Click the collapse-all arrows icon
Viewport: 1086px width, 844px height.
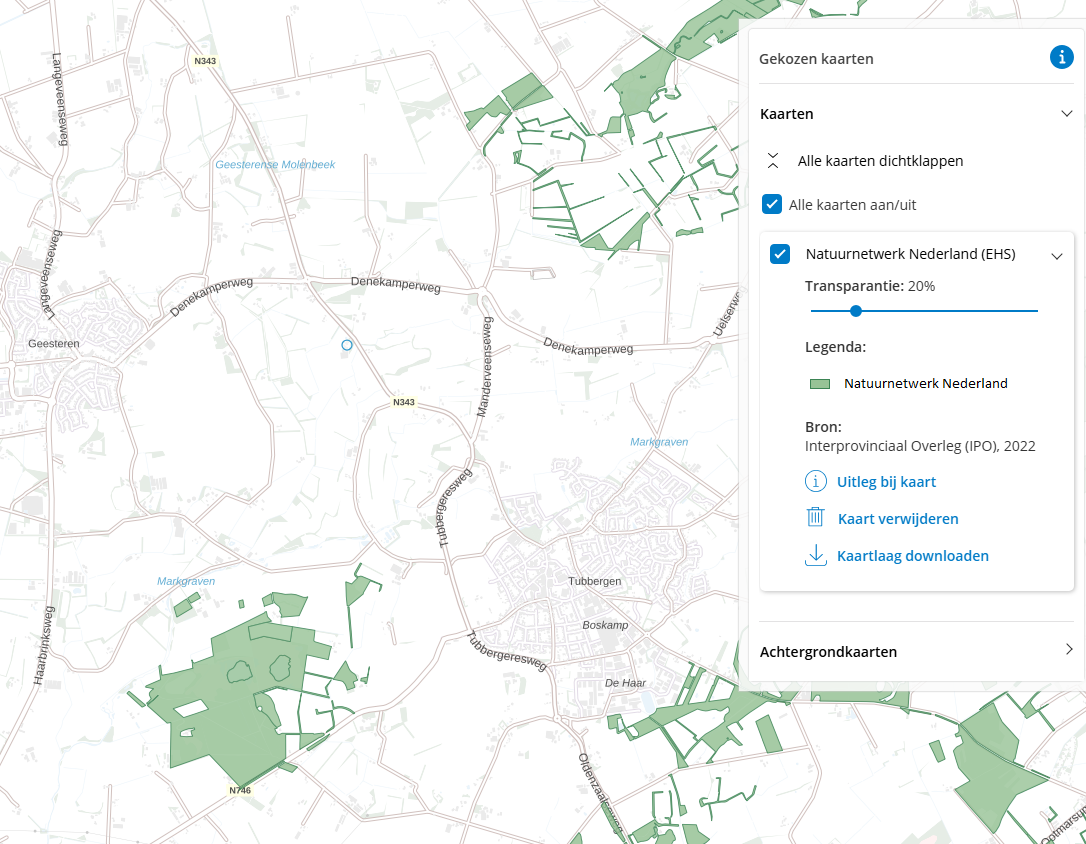pos(773,161)
